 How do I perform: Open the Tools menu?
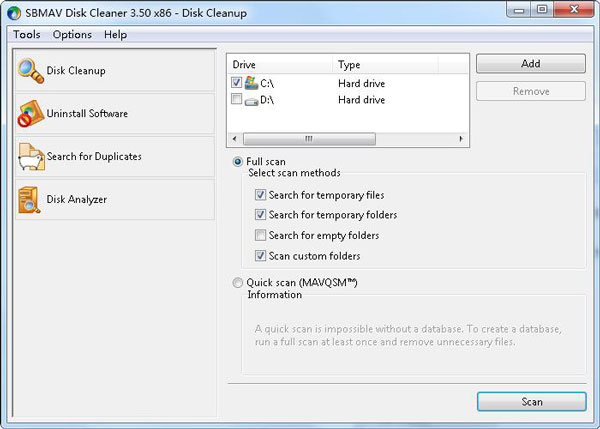point(27,34)
